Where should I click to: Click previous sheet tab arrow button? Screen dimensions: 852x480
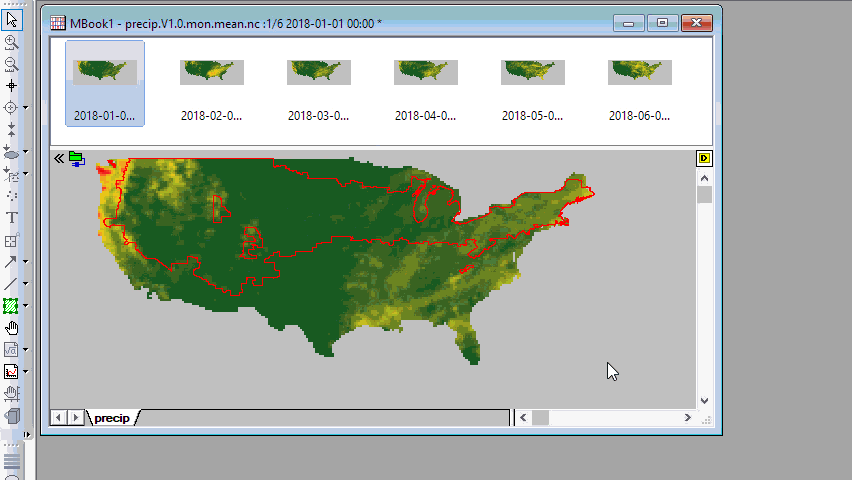[59, 417]
